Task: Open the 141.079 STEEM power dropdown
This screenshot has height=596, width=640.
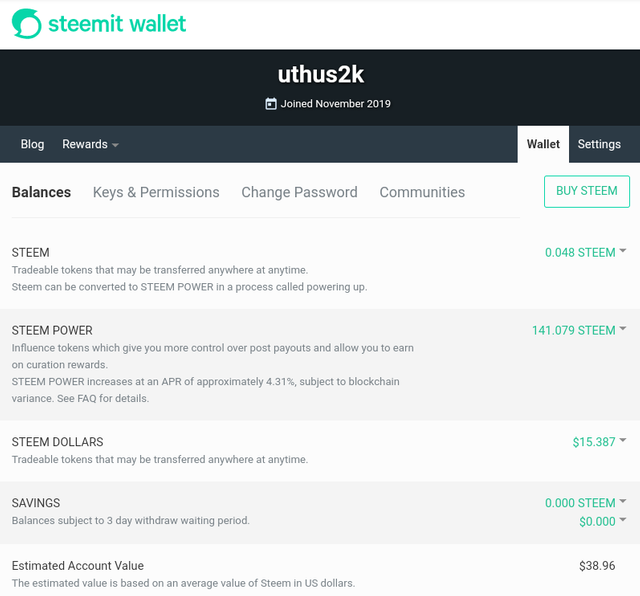Action: [579, 330]
